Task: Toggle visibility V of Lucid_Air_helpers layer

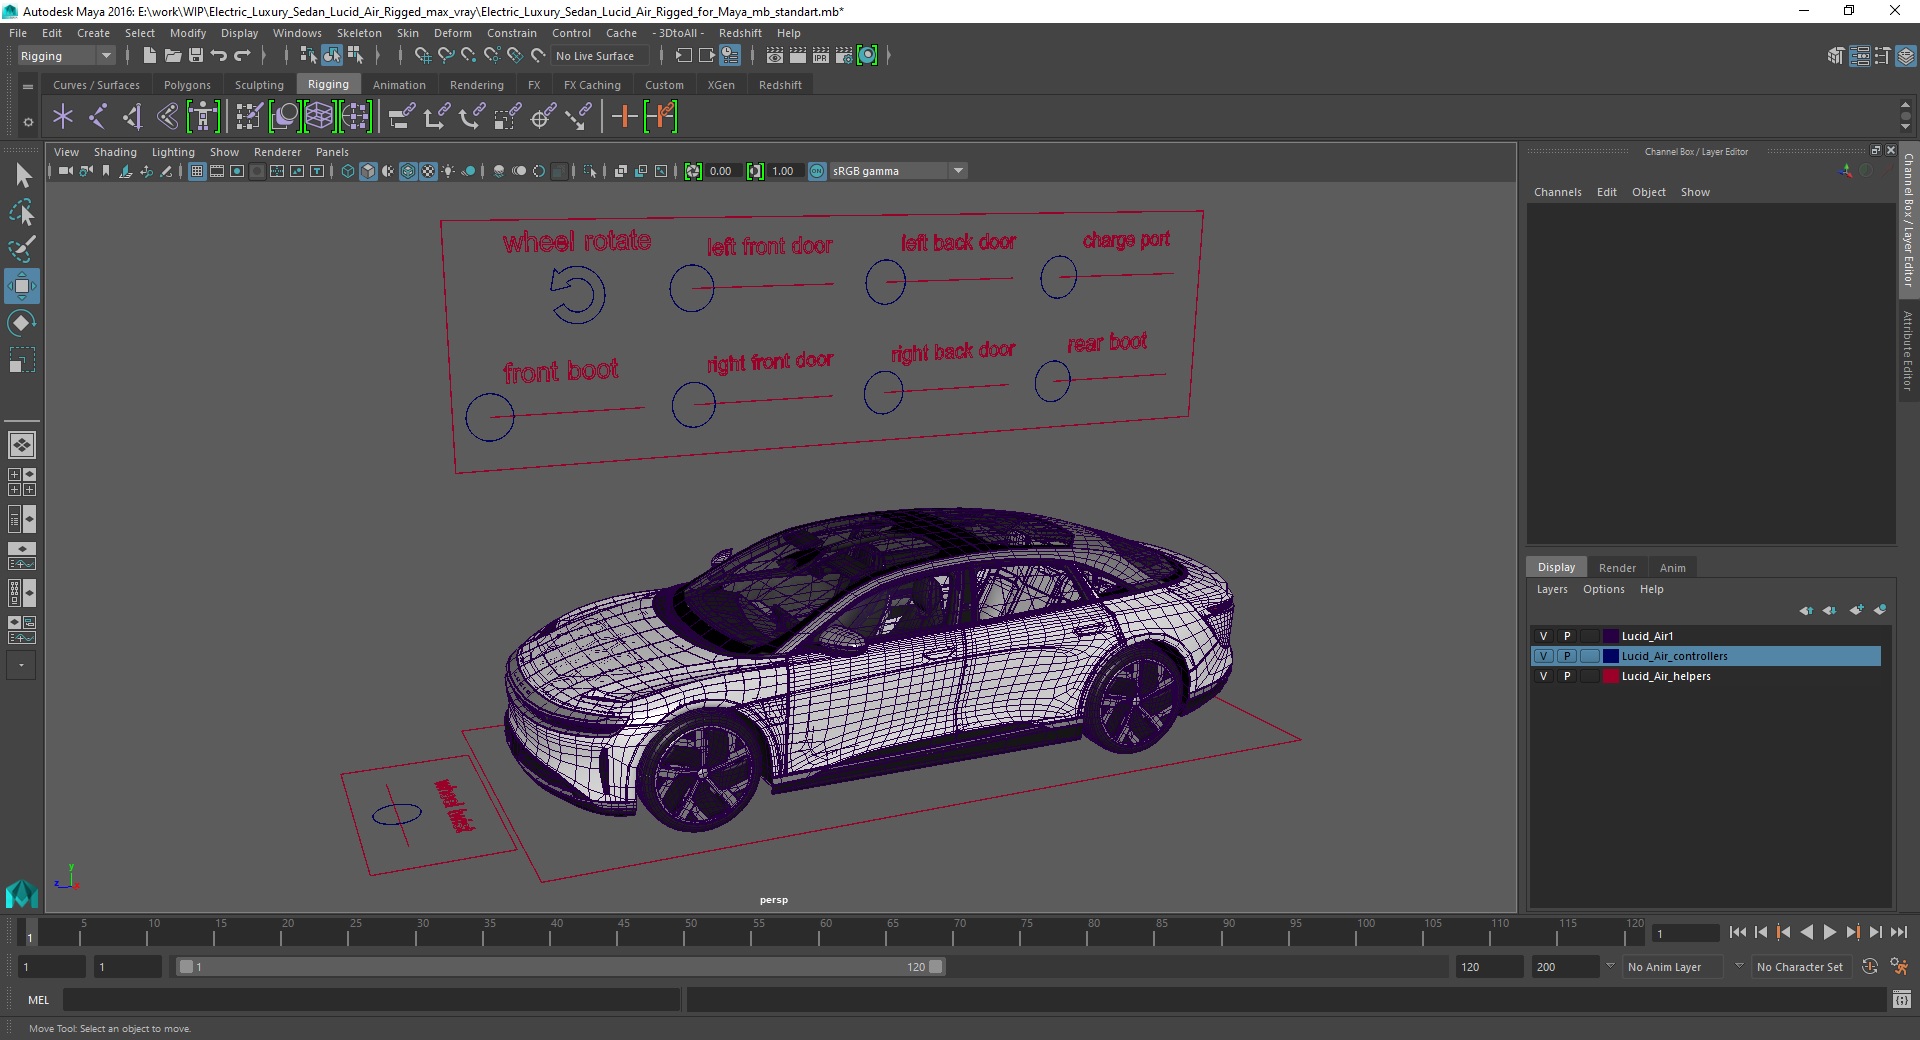Action: point(1543,676)
